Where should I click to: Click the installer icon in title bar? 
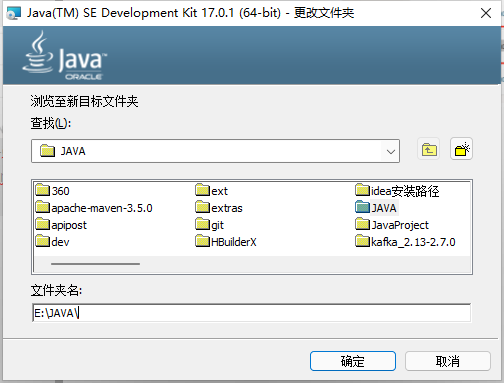pos(14,13)
